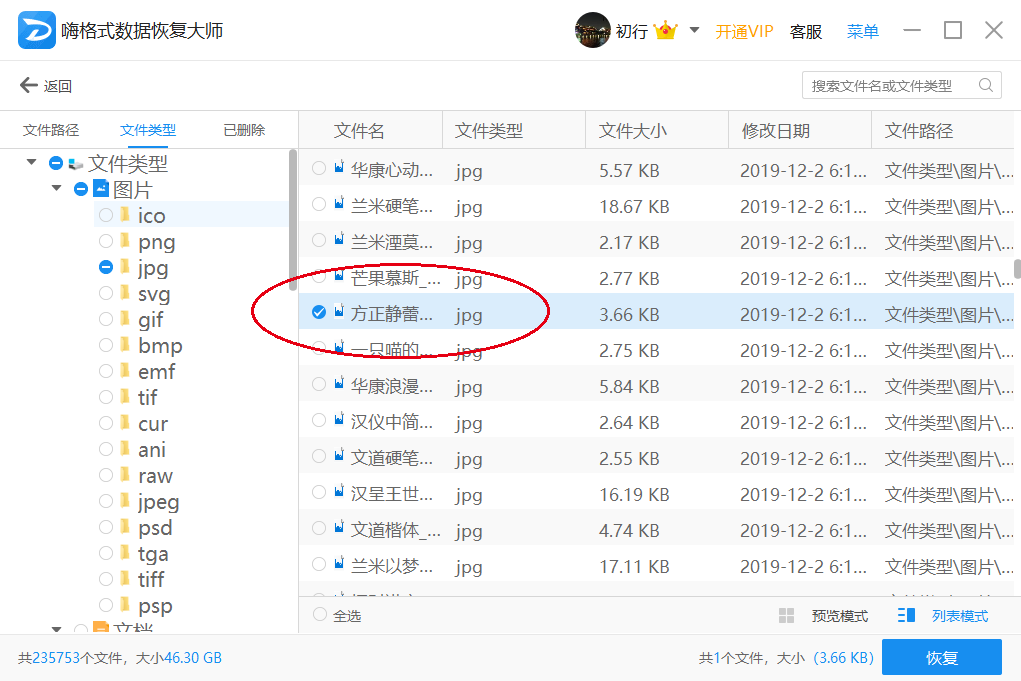Check the 华康心动 file row

318,168
